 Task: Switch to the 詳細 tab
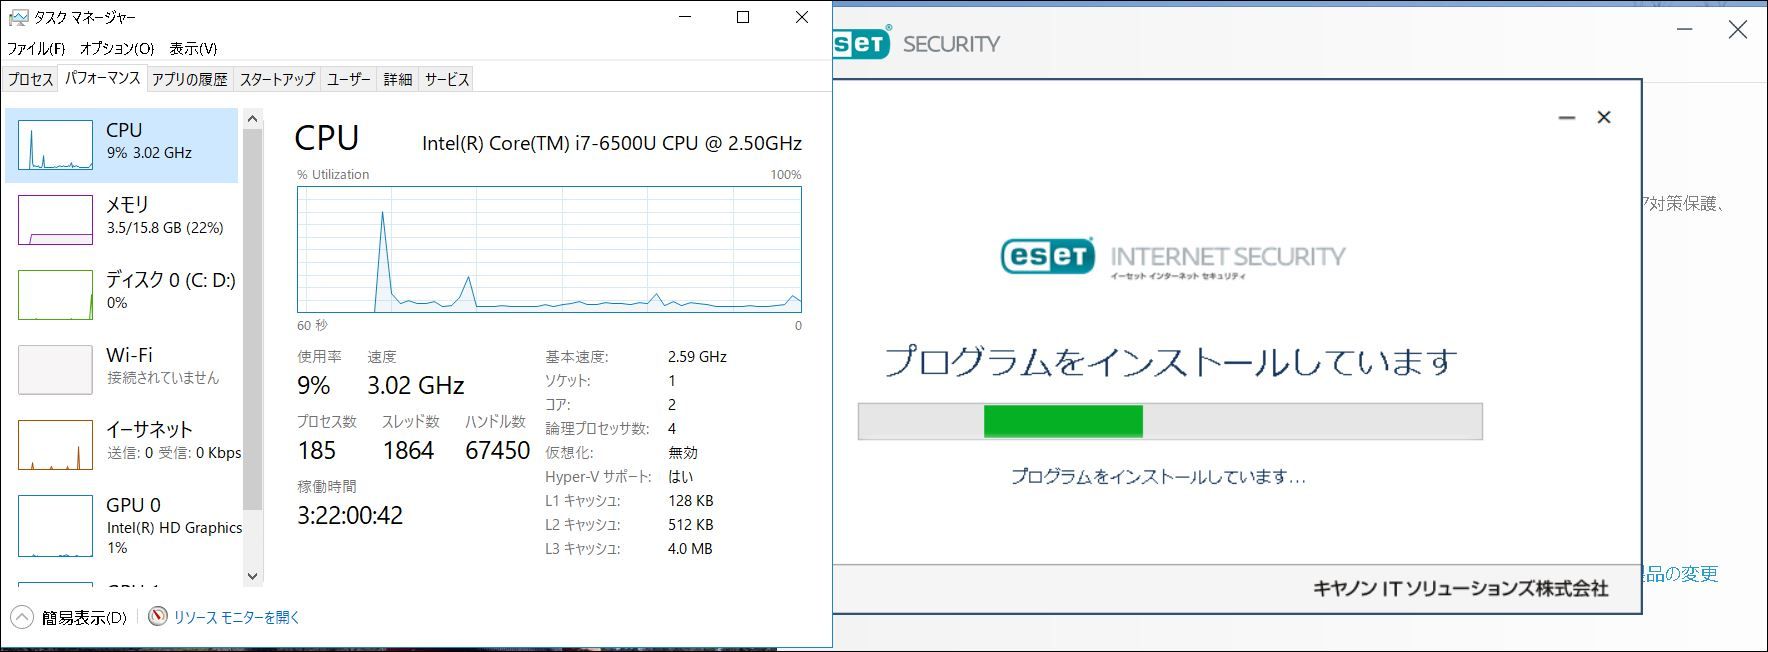[x=398, y=79]
